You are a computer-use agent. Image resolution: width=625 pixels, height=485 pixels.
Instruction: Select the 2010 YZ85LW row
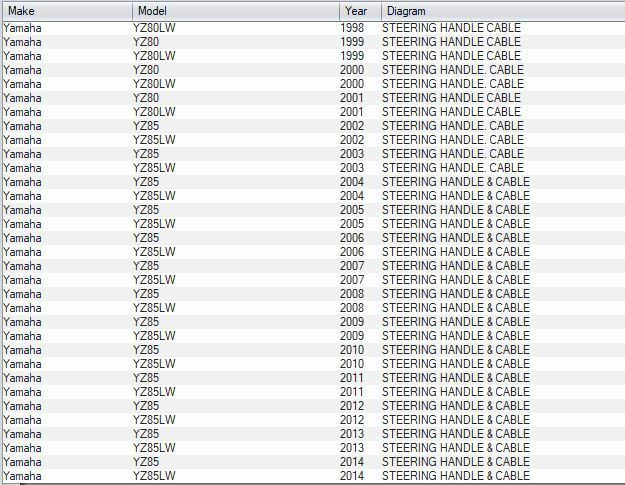pos(314,364)
